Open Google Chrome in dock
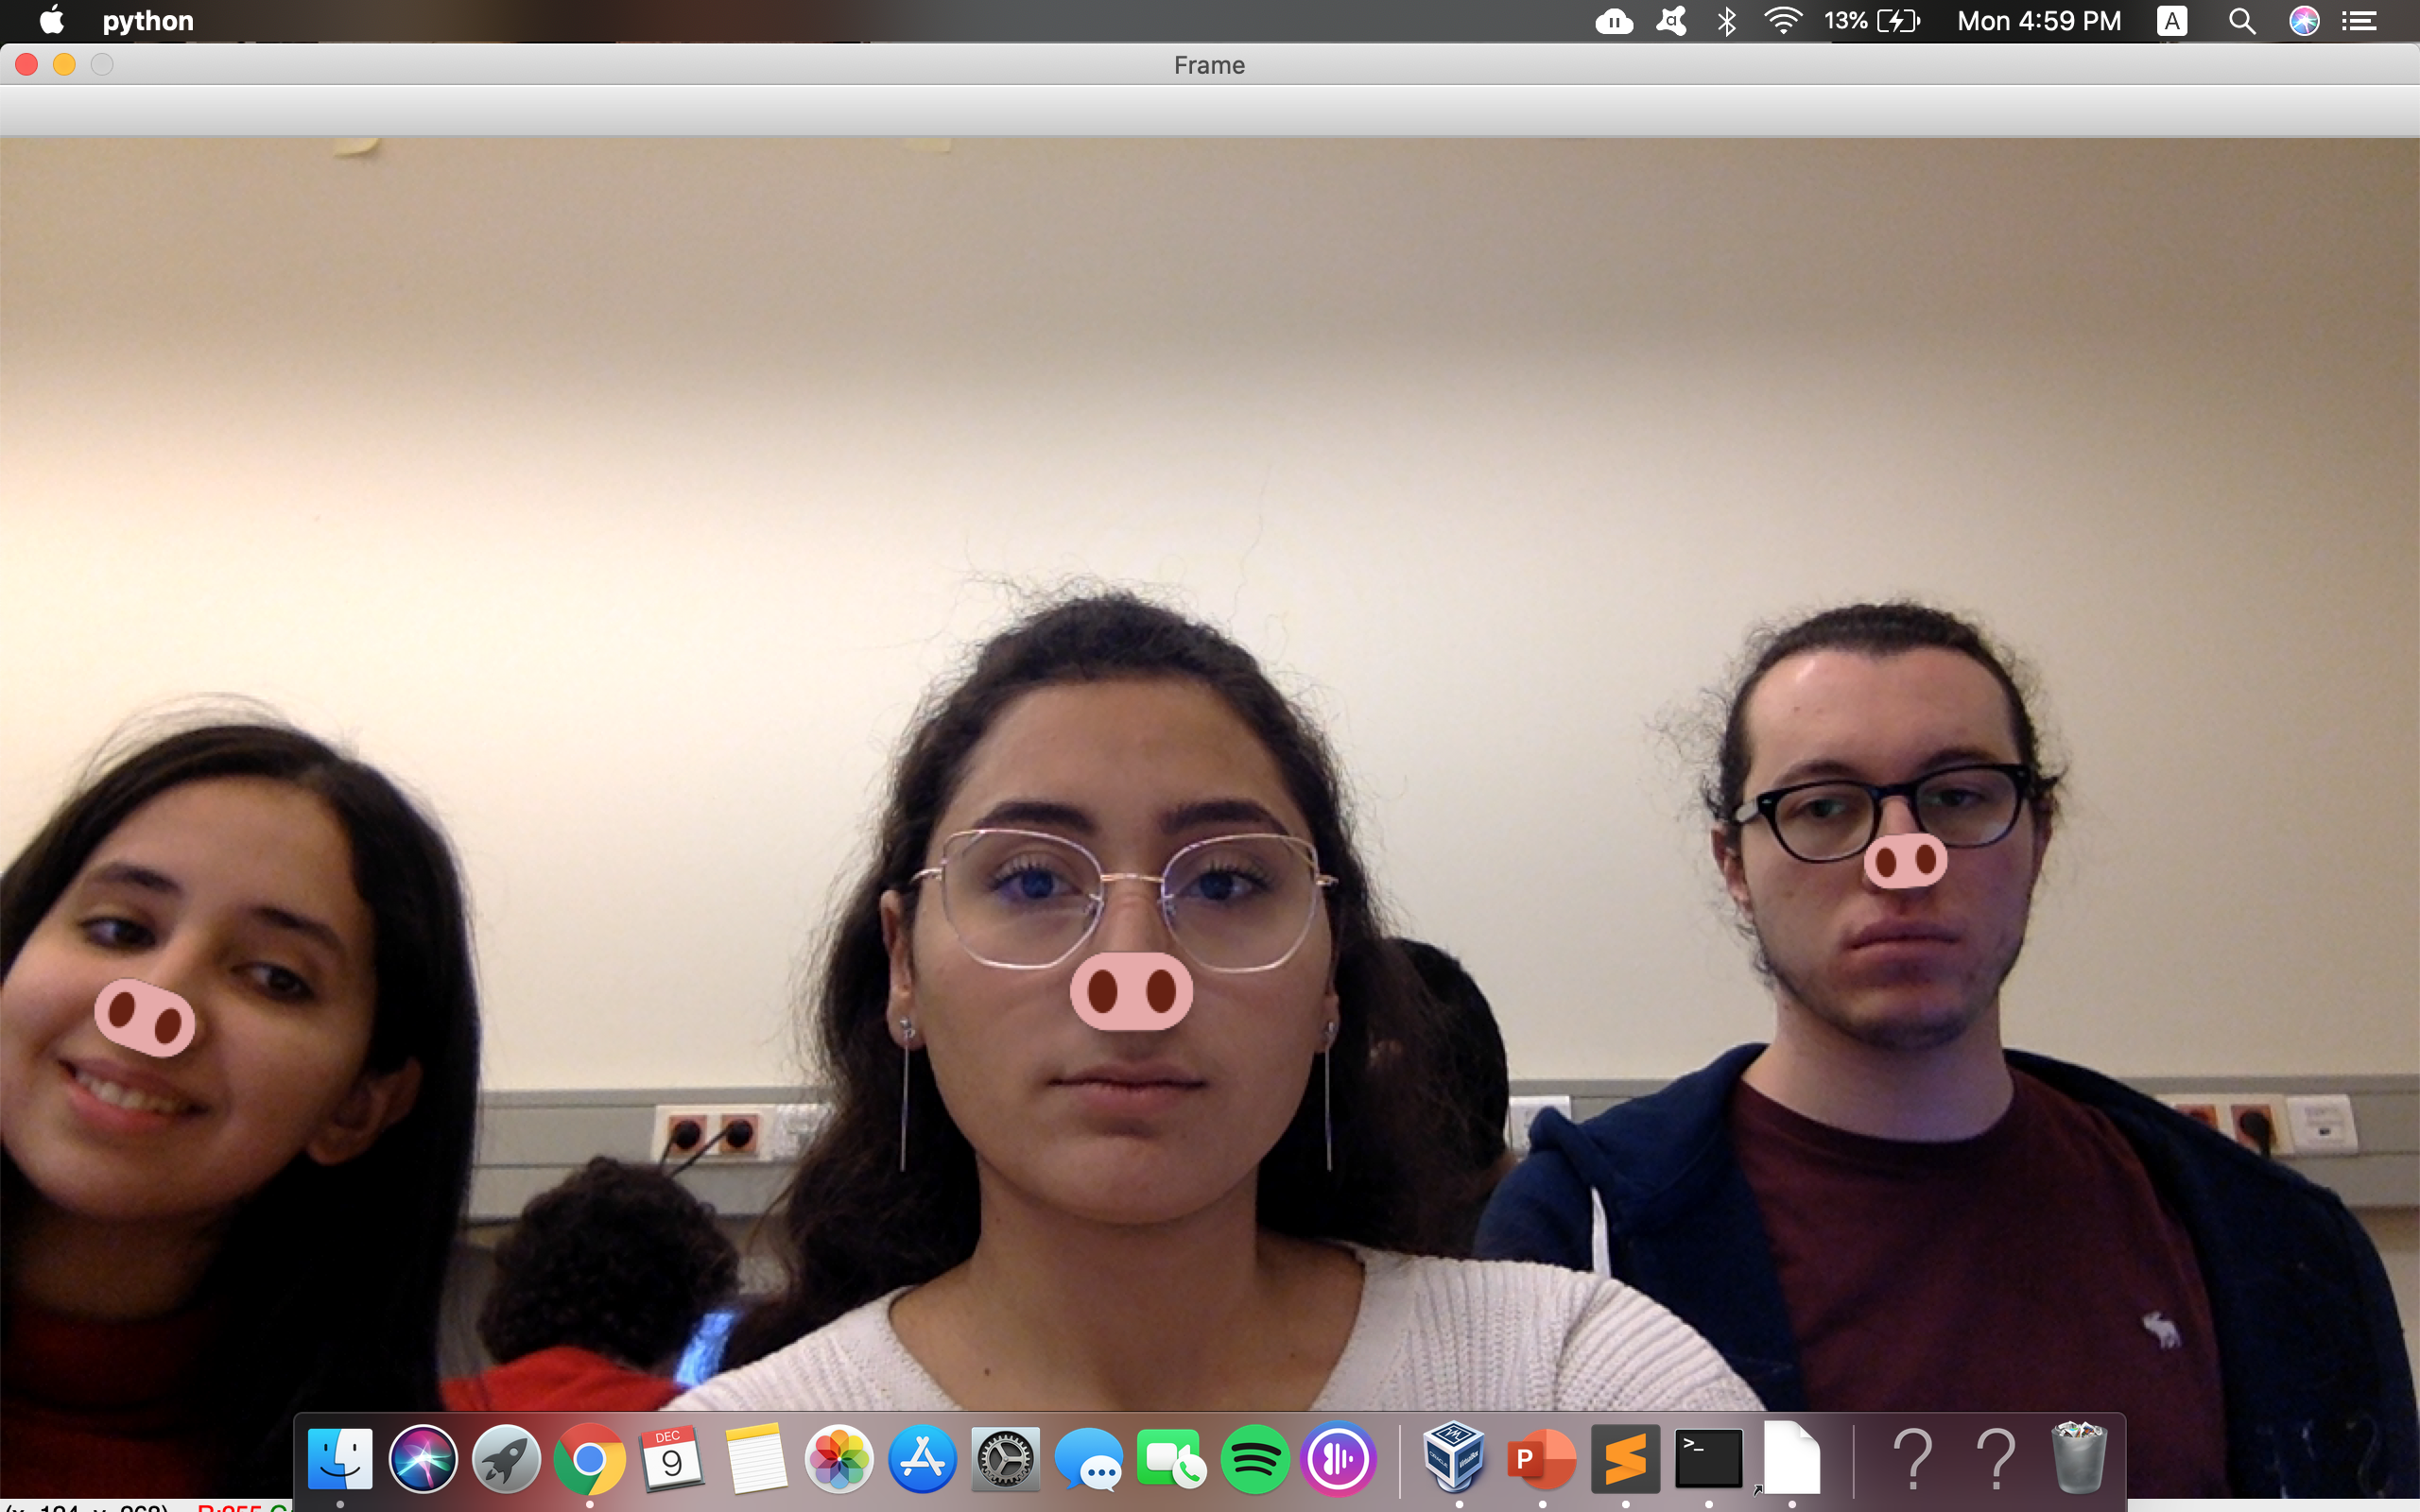Image resolution: width=2420 pixels, height=1512 pixels. [589, 1459]
